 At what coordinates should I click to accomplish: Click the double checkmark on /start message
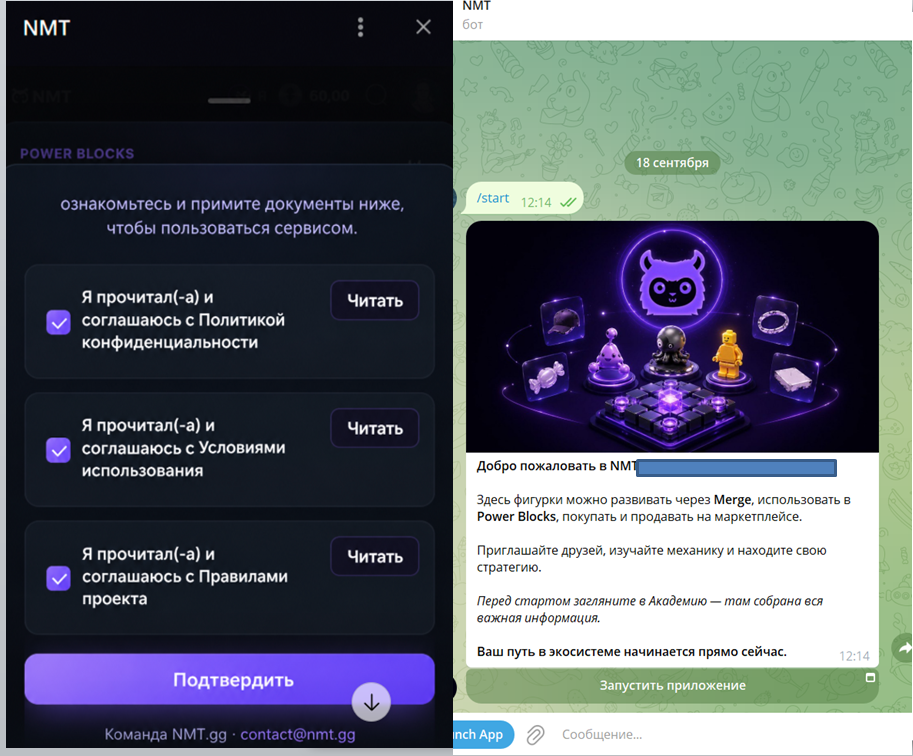[x=568, y=202]
